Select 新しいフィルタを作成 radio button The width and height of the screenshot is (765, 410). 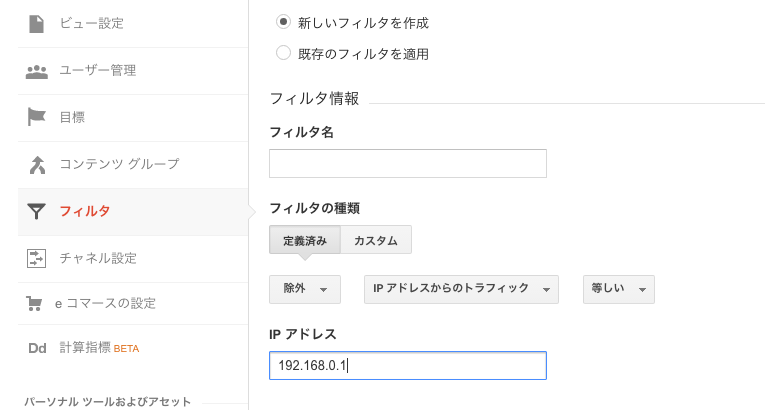283,22
